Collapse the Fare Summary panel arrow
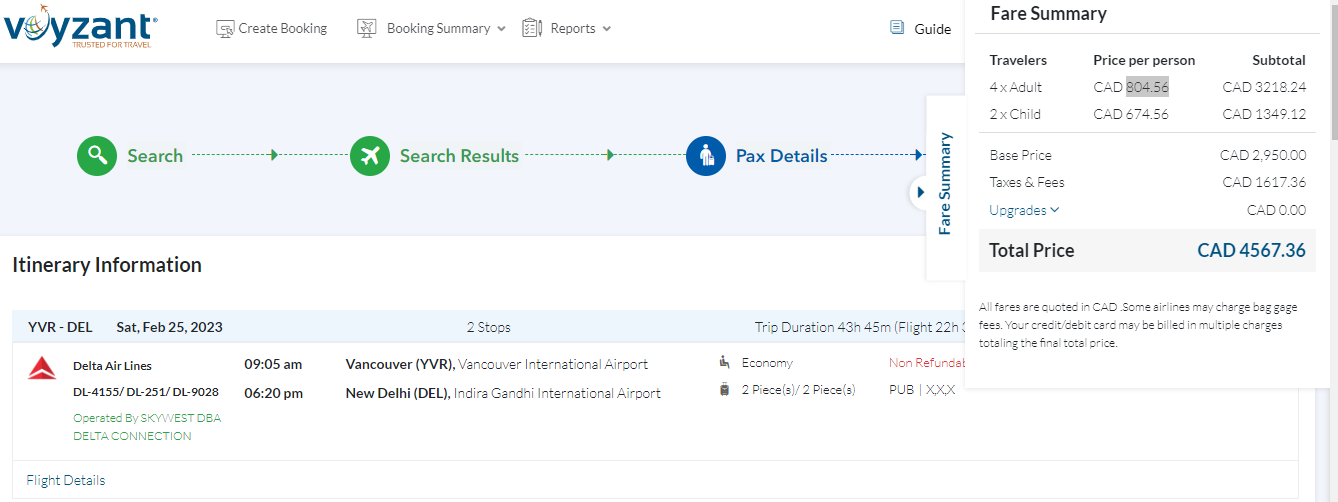This screenshot has width=1338, height=502. click(x=921, y=192)
